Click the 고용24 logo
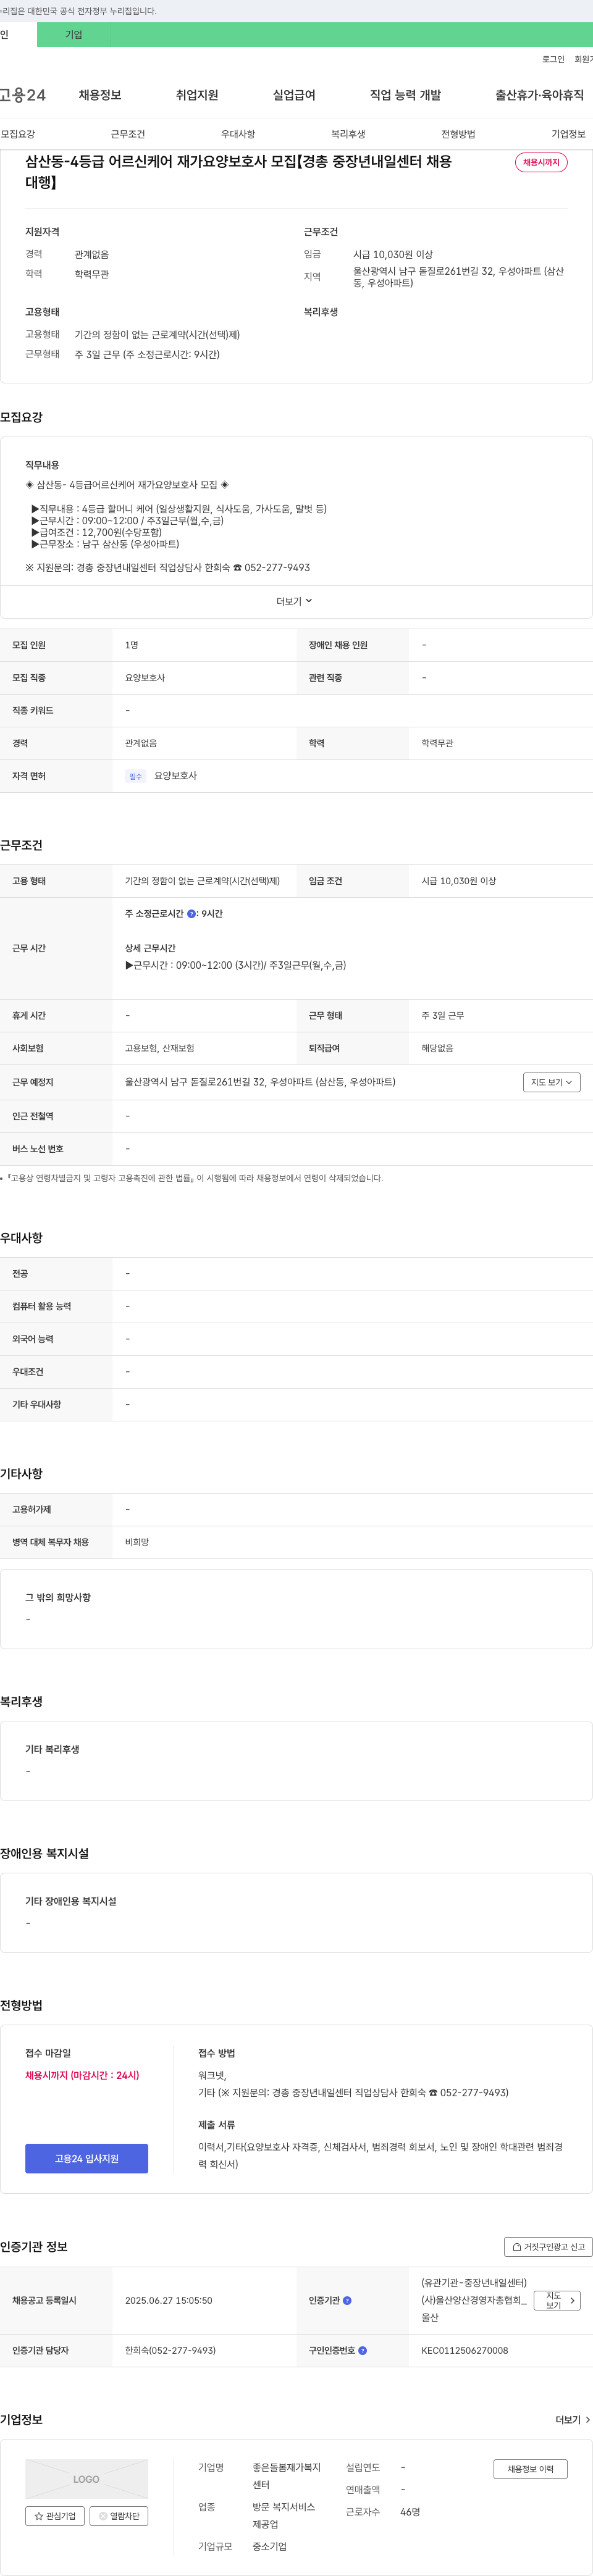The height and width of the screenshot is (2576, 593). (22, 95)
